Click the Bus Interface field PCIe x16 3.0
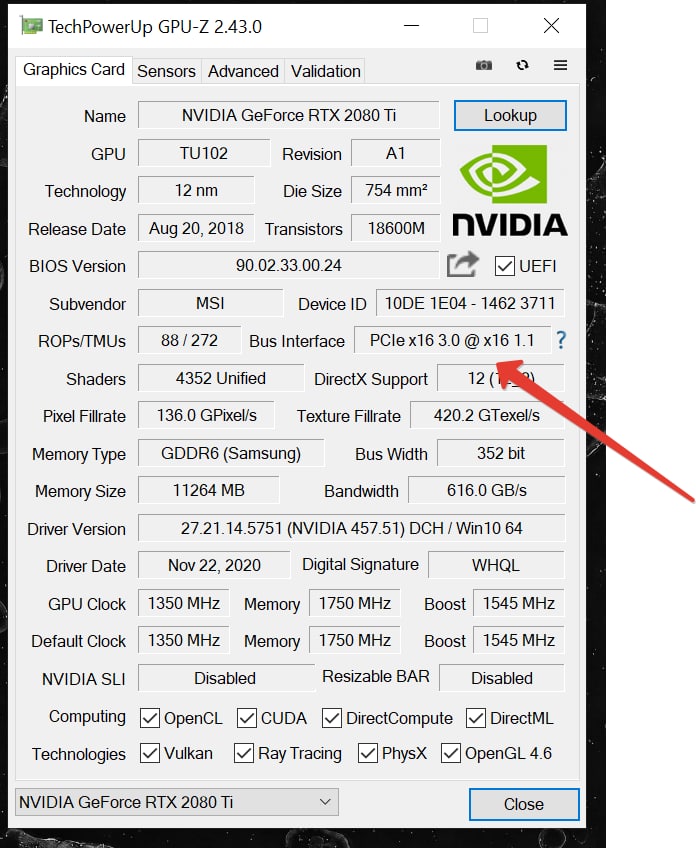The width and height of the screenshot is (696, 848). (x=452, y=340)
